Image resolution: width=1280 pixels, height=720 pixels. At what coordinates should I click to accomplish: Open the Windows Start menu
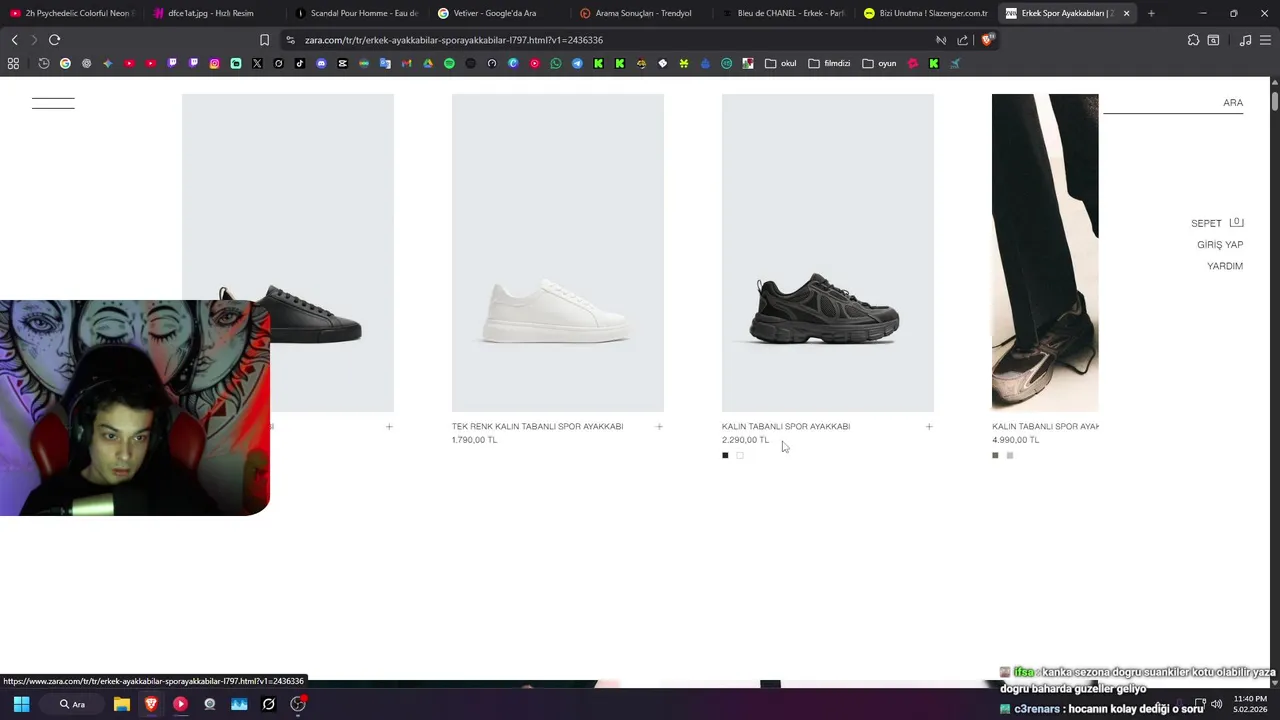(21, 704)
